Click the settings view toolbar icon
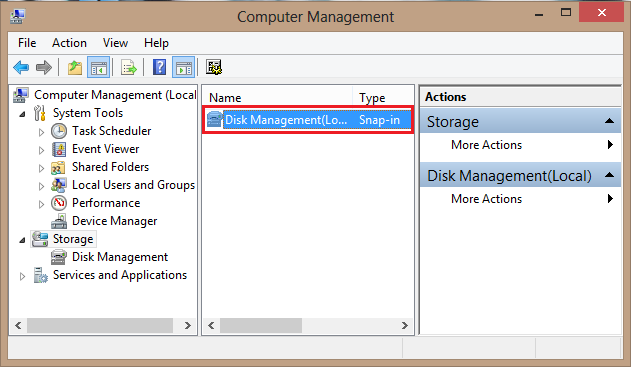The width and height of the screenshot is (631, 367). pos(214,67)
